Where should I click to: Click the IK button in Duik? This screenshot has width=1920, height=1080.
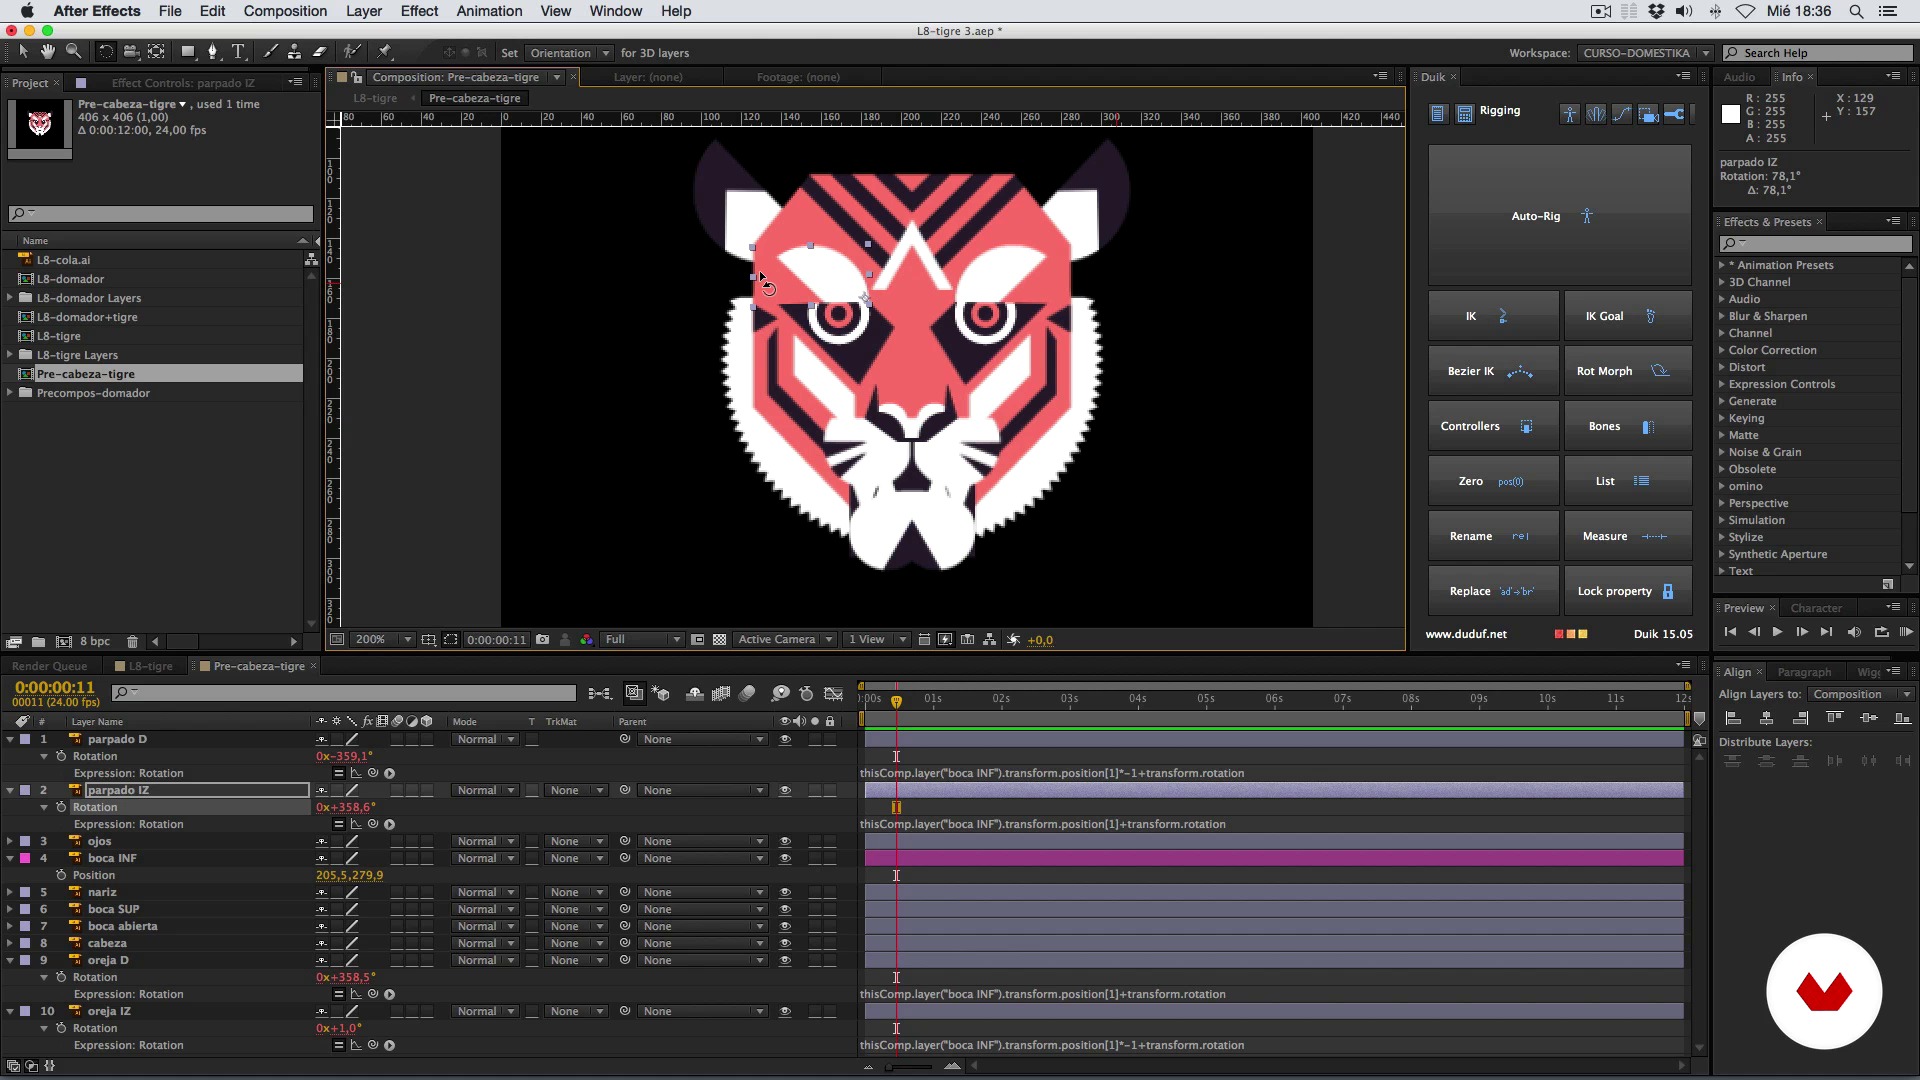pyautogui.click(x=1493, y=316)
